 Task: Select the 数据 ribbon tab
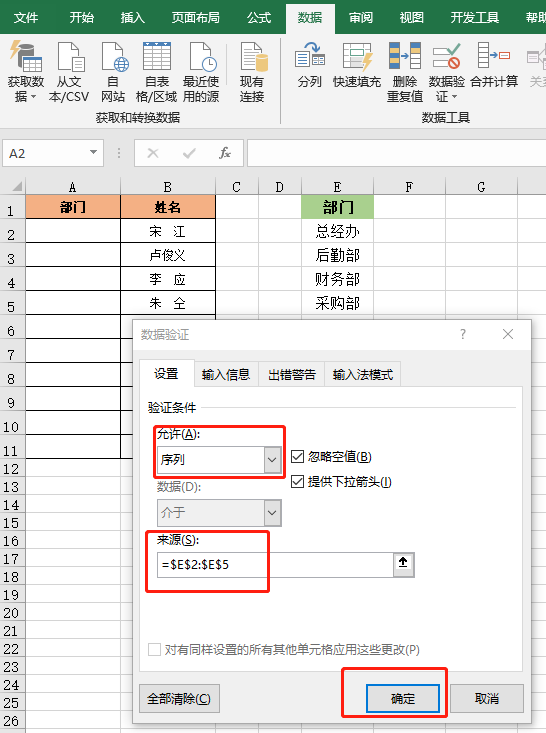(x=310, y=18)
